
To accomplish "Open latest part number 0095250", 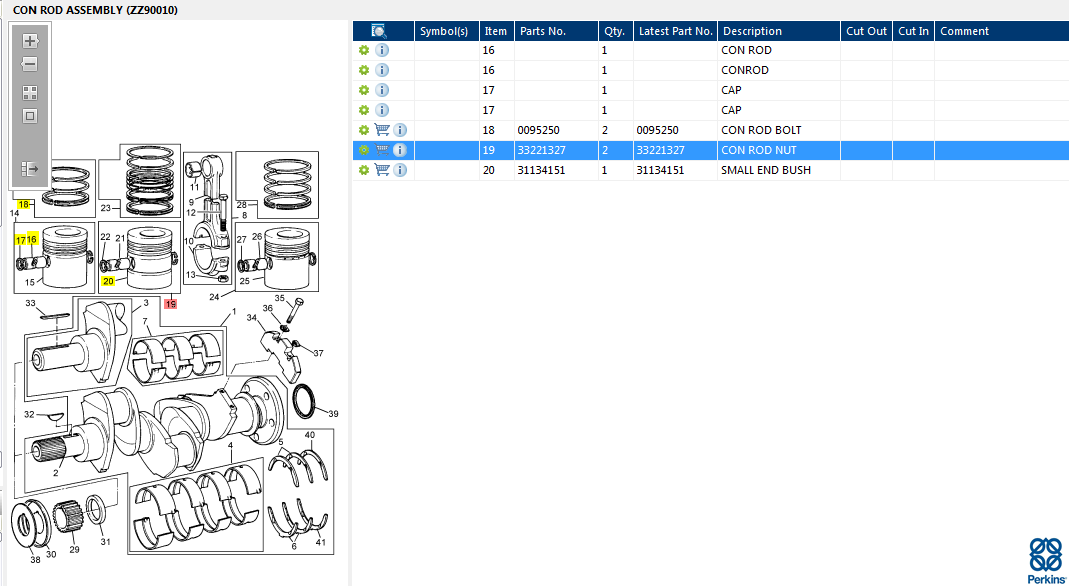I will coord(657,130).
